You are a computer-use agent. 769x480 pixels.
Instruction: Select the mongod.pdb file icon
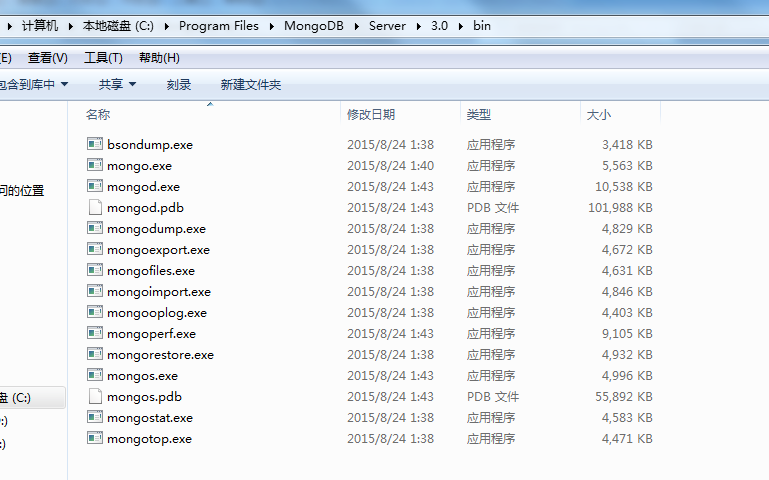pos(95,207)
